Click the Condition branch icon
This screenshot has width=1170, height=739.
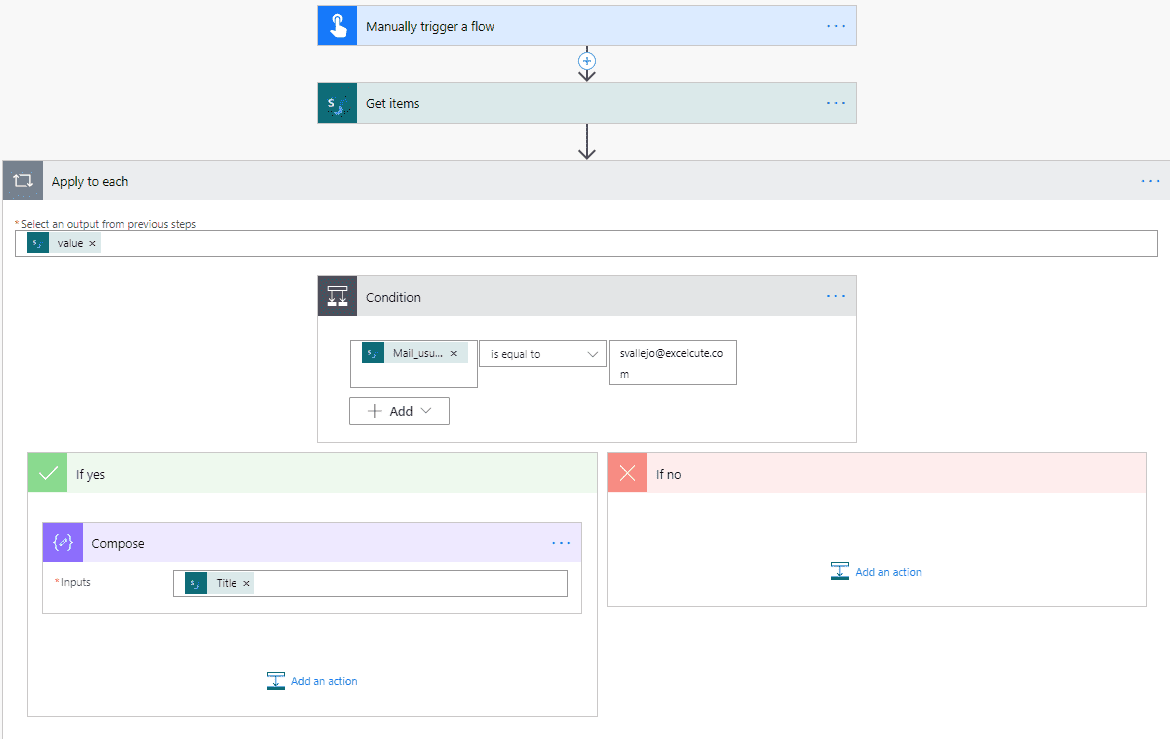(336, 296)
